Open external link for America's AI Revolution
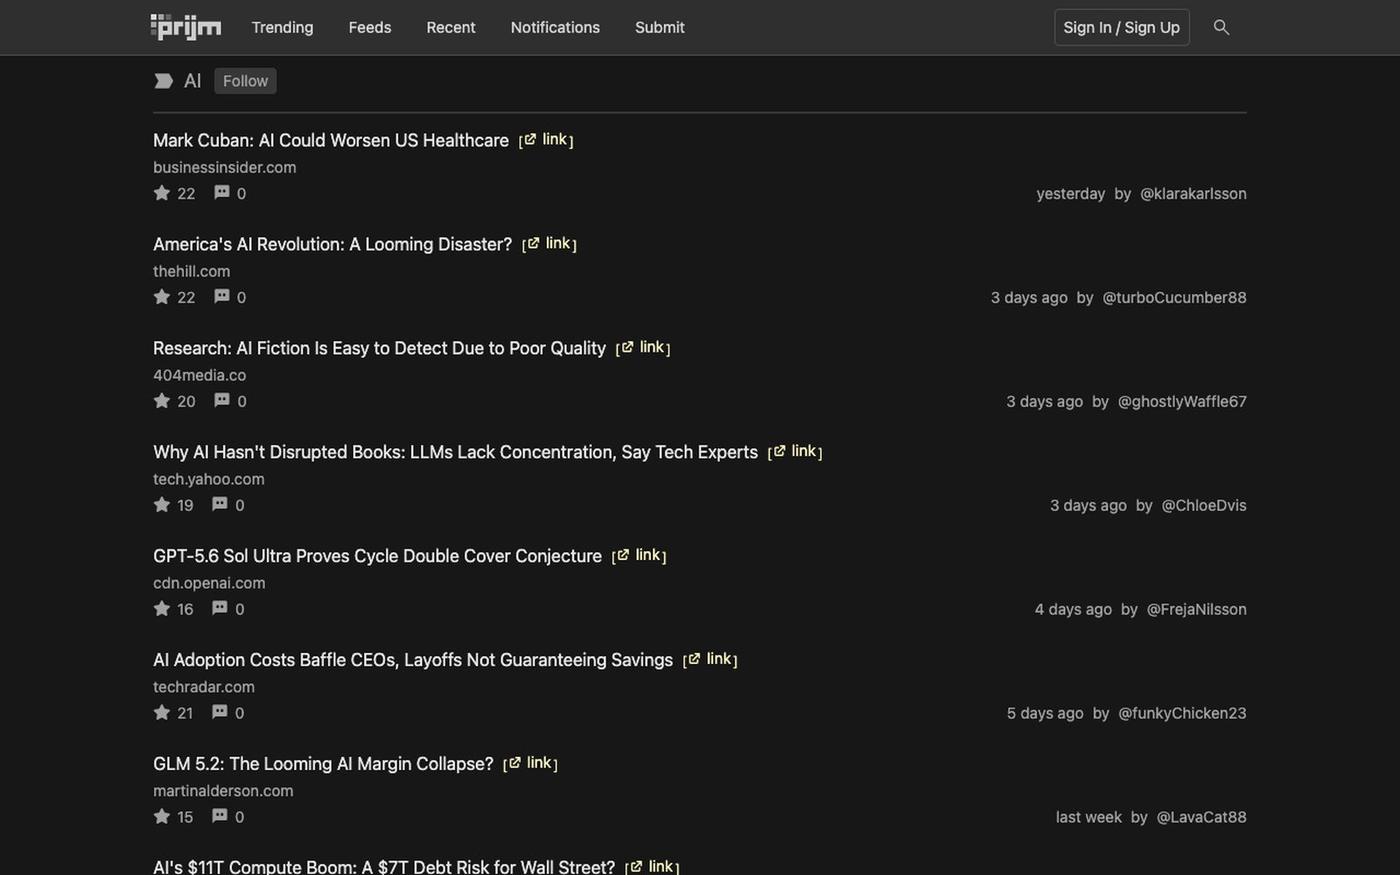 [549, 244]
